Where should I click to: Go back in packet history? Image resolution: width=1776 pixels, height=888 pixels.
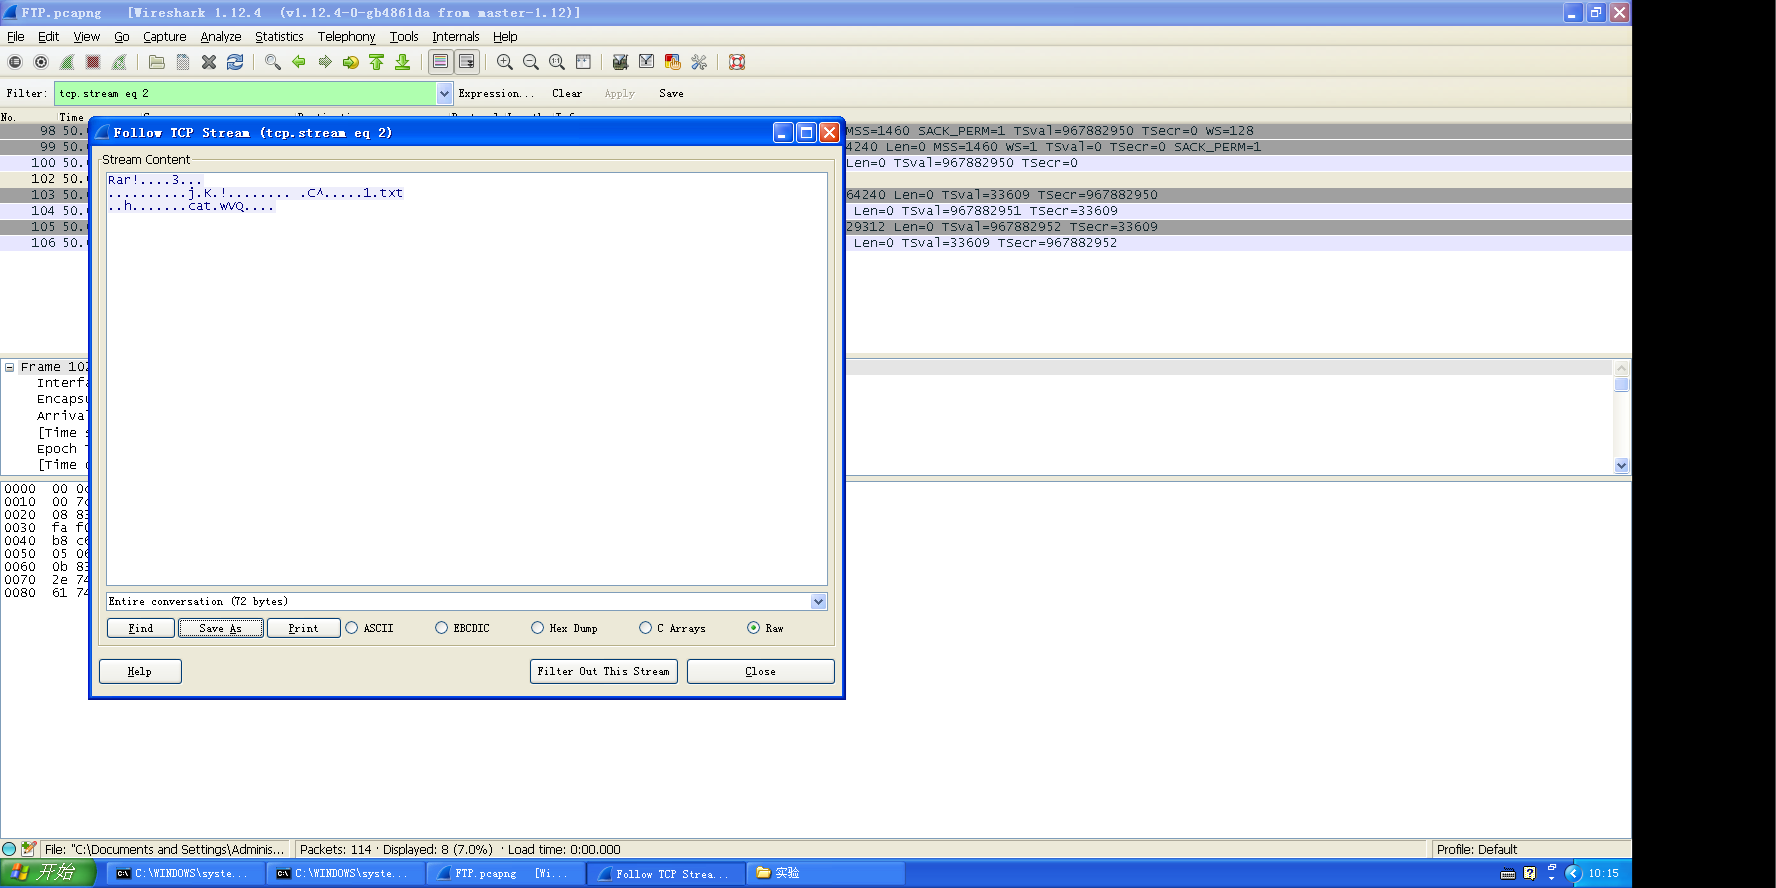299,62
